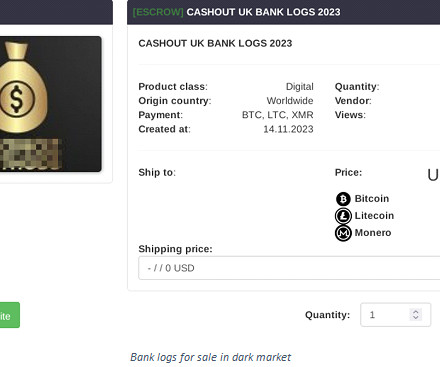Open the Shipping price dropdown
Screen dimensions: 440x367
point(289,268)
